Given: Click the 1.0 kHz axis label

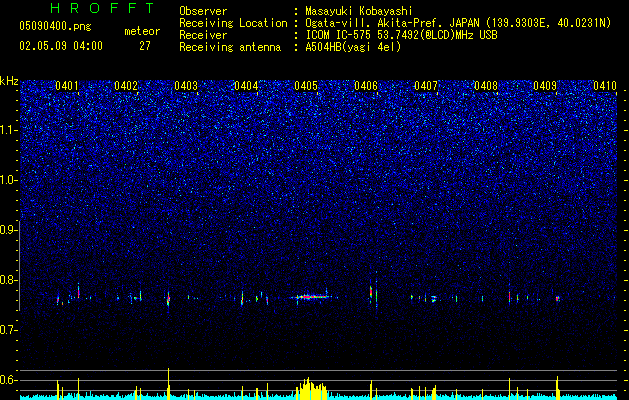Looking at the screenshot, I should point(8,180).
